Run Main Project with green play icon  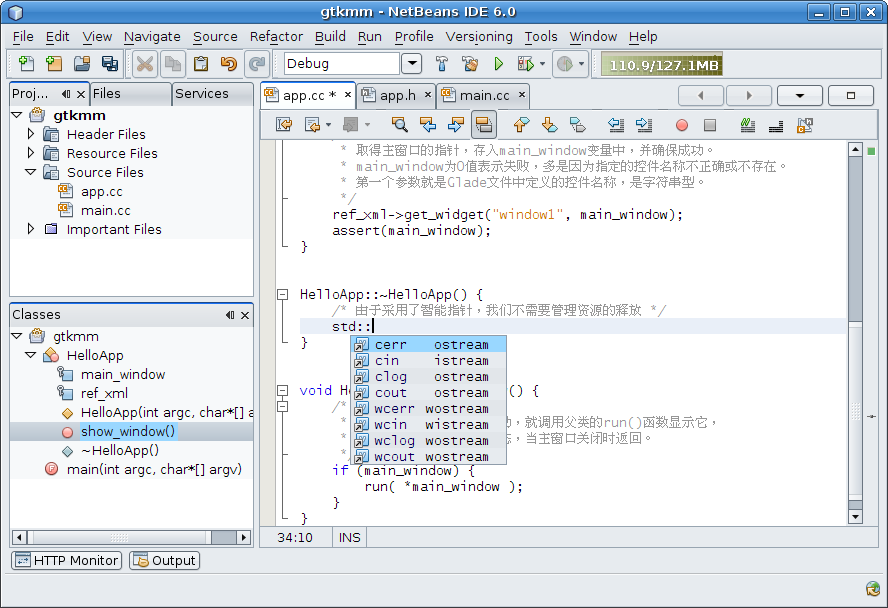[x=498, y=63]
